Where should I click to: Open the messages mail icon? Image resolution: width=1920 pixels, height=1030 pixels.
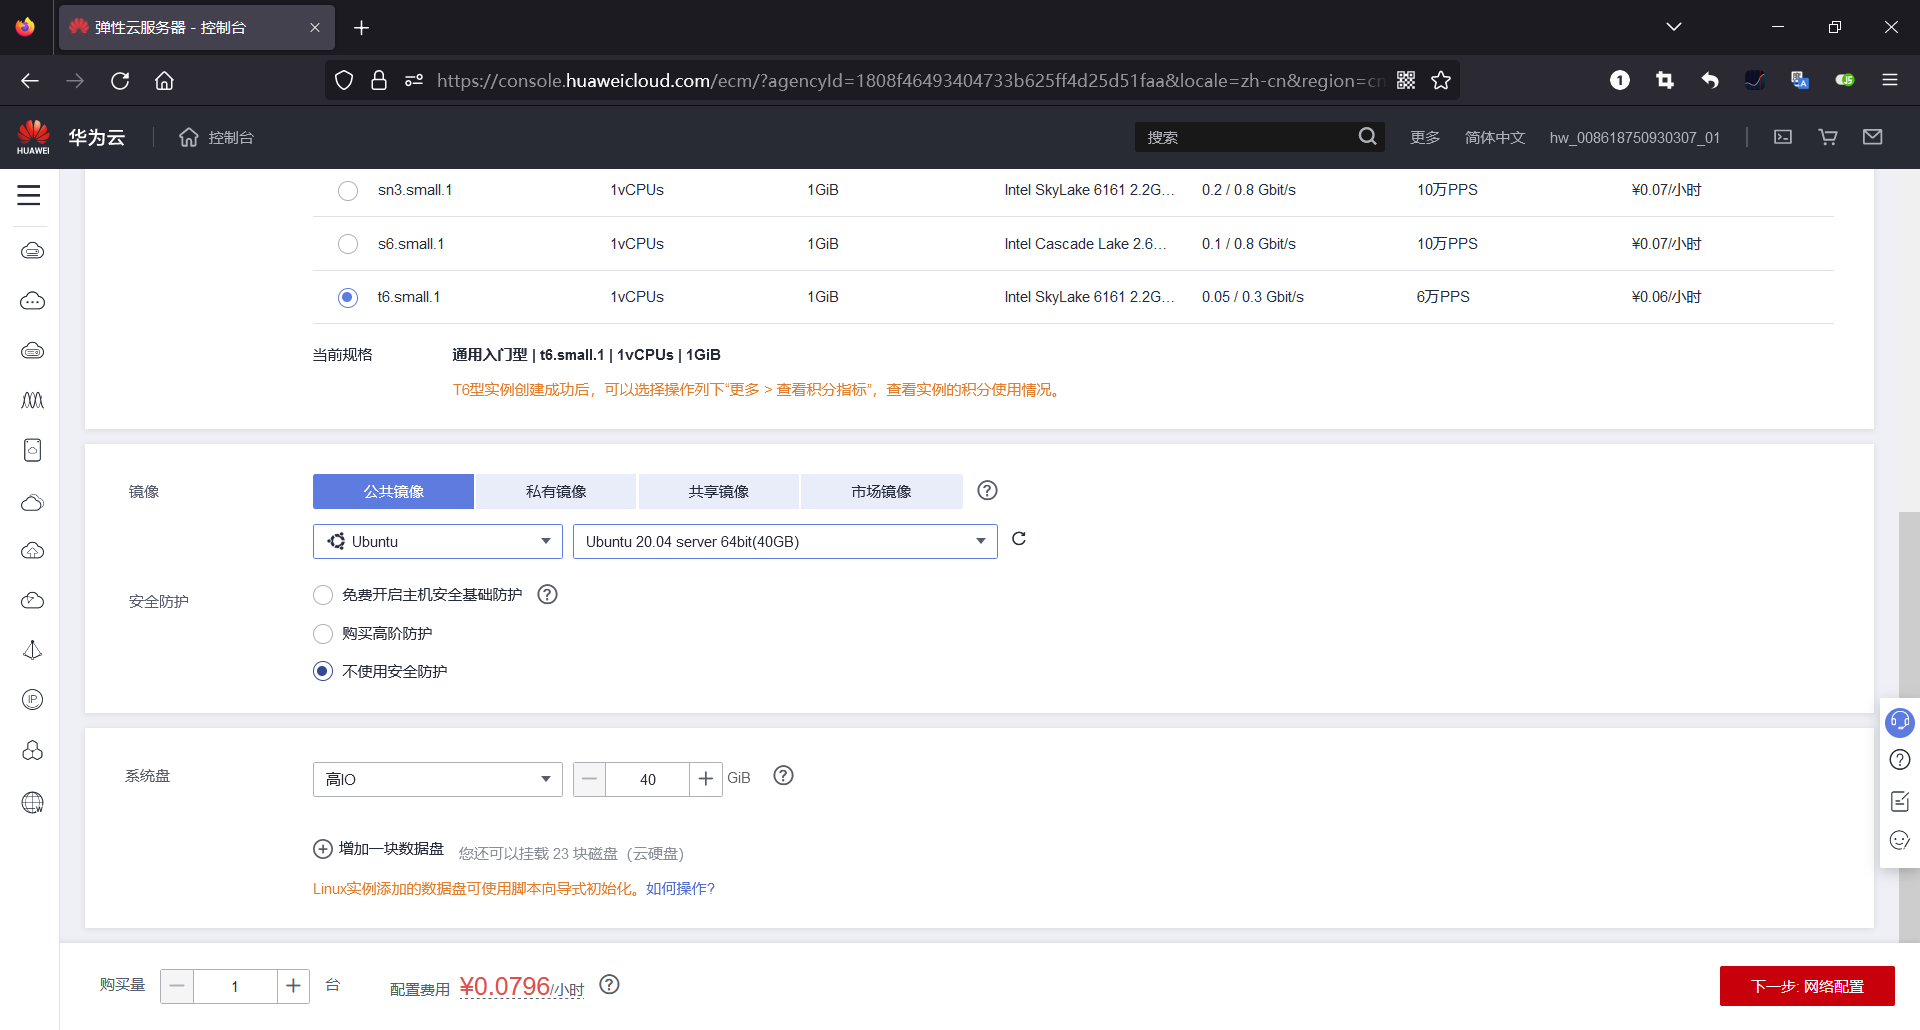coord(1873,137)
